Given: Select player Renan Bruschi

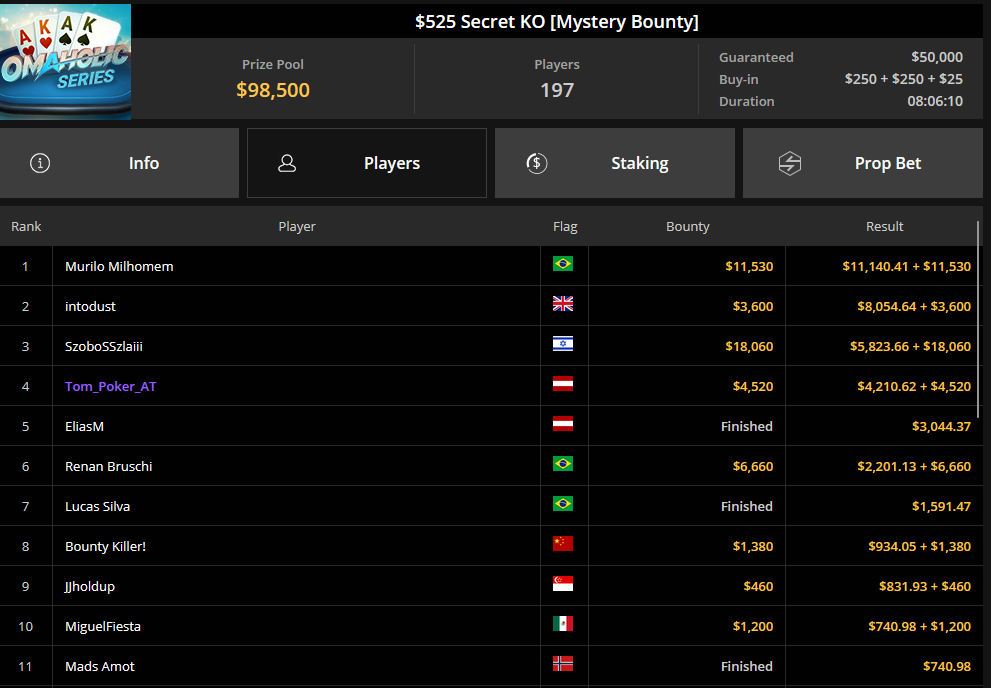Looking at the screenshot, I should [x=109, y=466].
